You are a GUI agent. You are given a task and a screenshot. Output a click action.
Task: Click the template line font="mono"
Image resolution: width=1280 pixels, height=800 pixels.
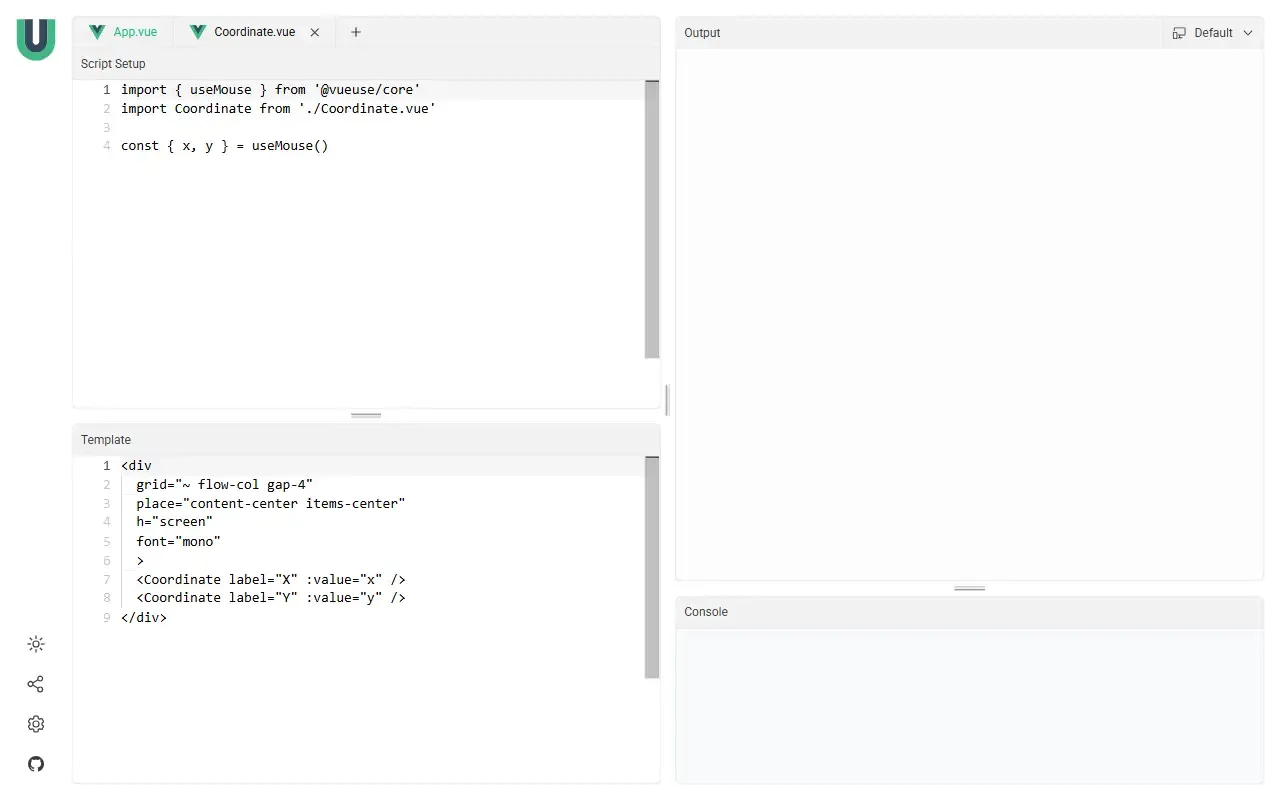[x=178, y=541]
